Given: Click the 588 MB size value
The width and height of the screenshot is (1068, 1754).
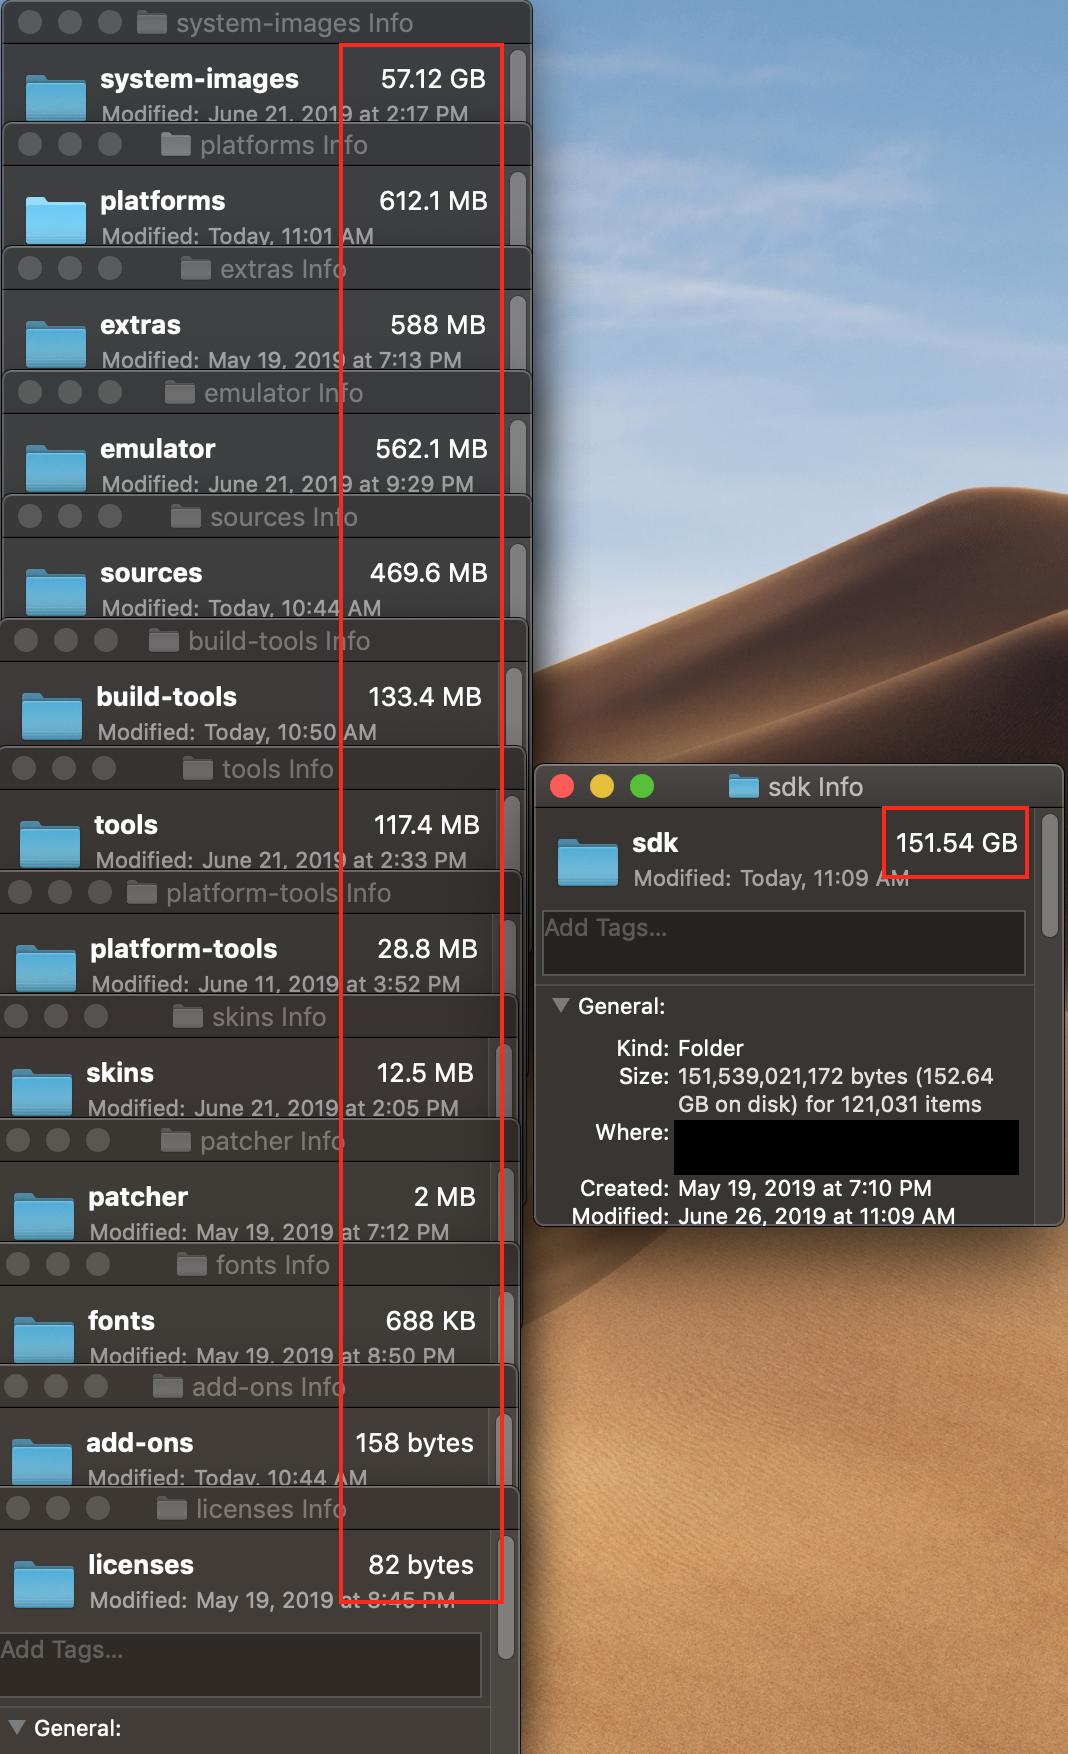Looking at the screenshot, I should click(438, 325).
